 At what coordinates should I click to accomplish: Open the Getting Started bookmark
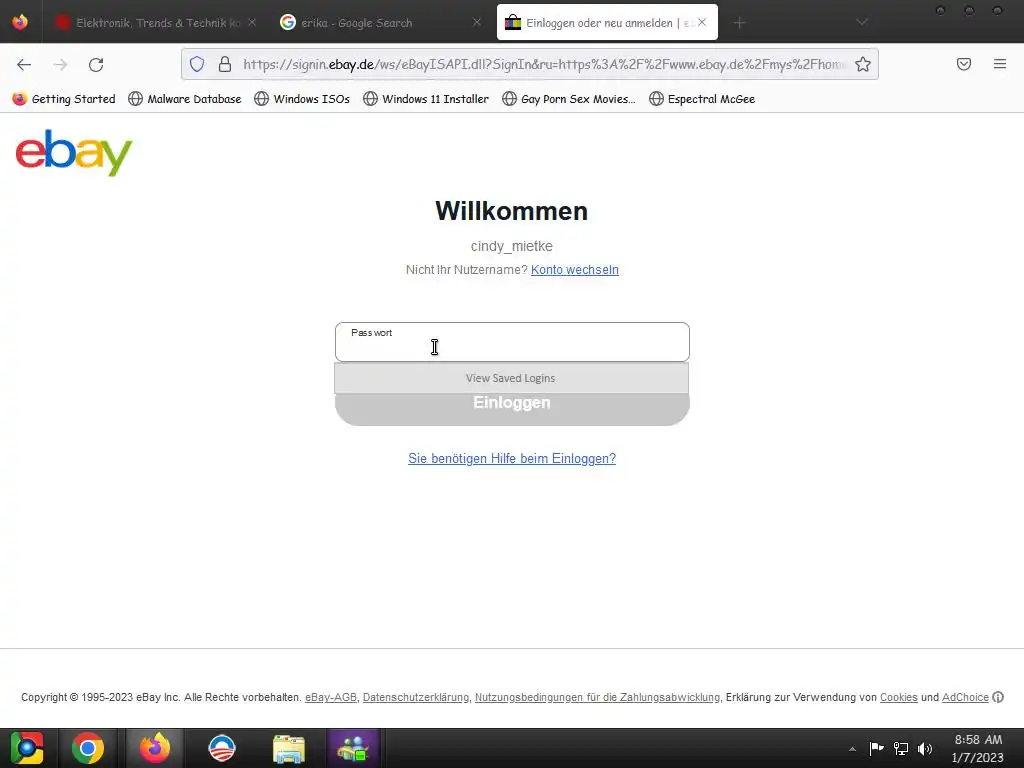pyautogui.click(x=64, y=99)
